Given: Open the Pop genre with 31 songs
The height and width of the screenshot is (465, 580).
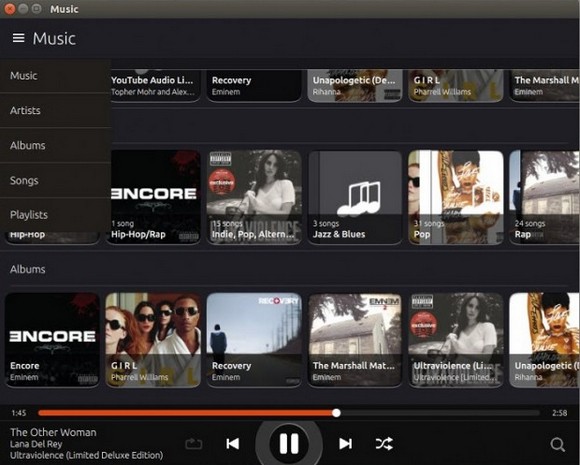Looking at the screenshot, I should (x=456, y=197).
